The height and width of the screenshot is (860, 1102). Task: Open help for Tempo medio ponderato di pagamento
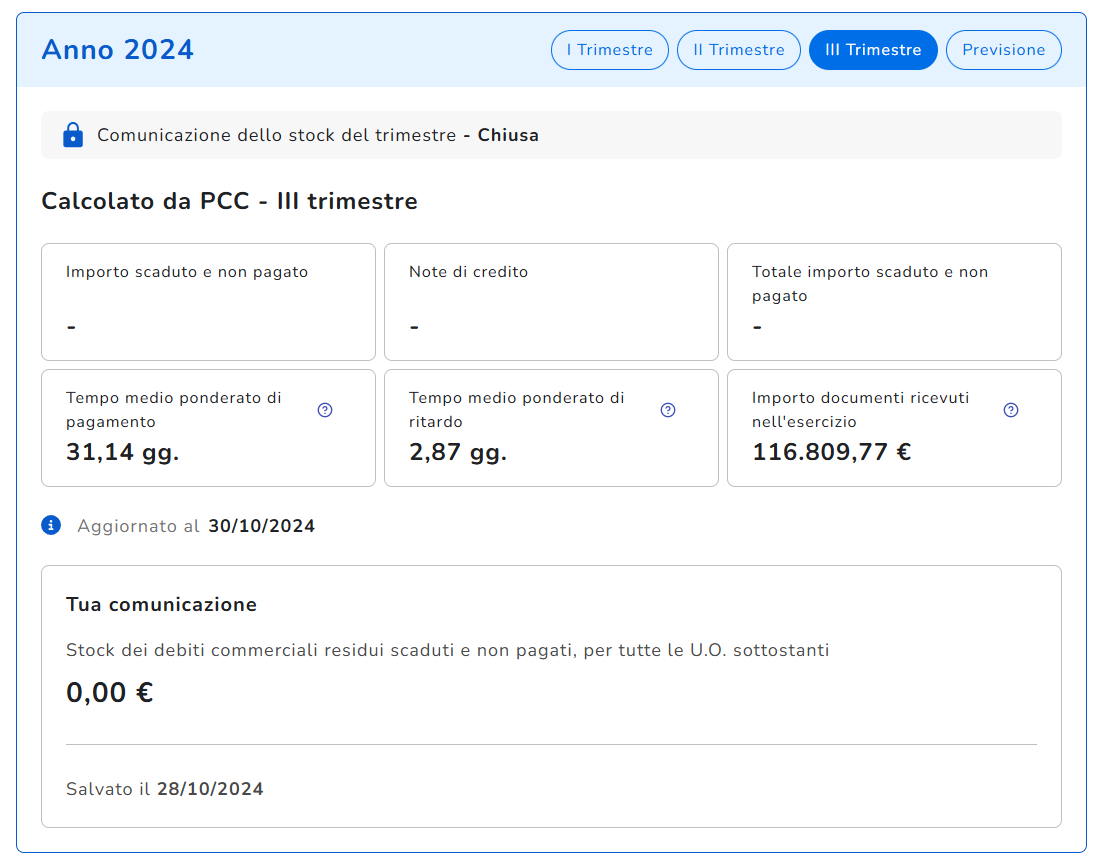(325, 410)
